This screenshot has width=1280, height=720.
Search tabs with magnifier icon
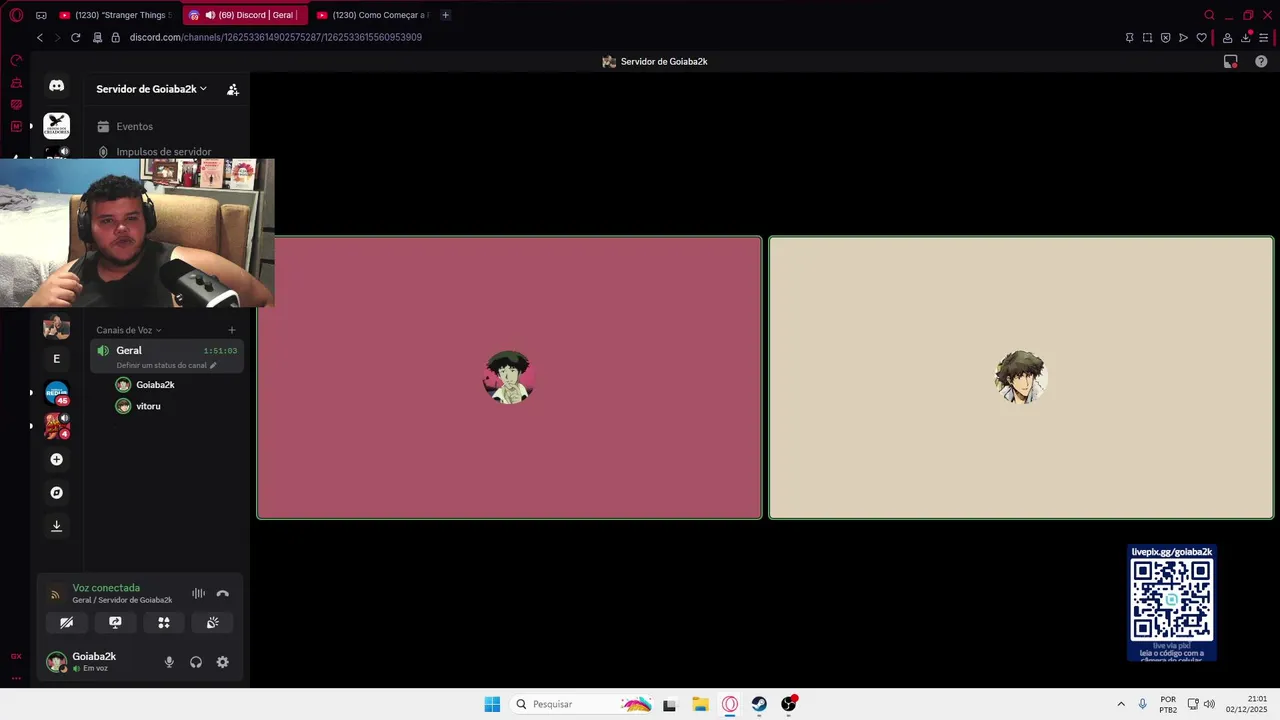click(x=1209, y=15)
